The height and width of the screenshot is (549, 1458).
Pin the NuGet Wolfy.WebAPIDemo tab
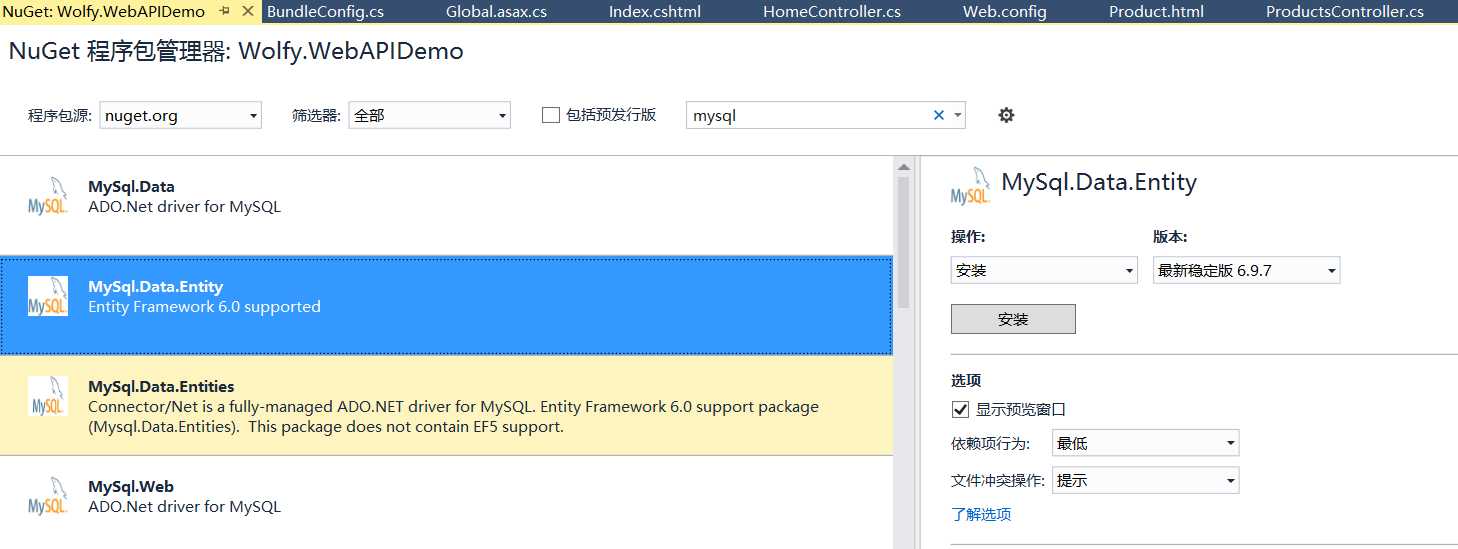pos(225,11)
